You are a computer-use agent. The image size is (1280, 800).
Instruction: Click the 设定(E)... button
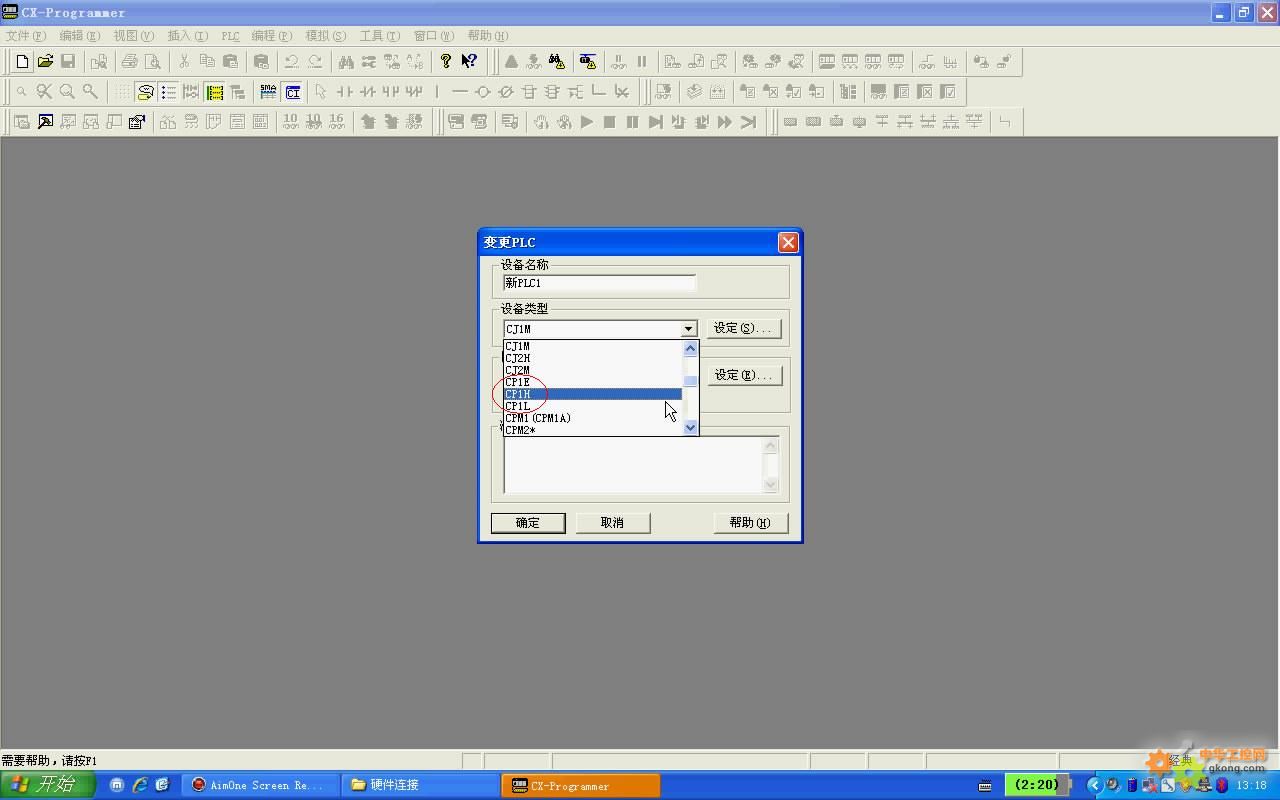tap(744, 375)
